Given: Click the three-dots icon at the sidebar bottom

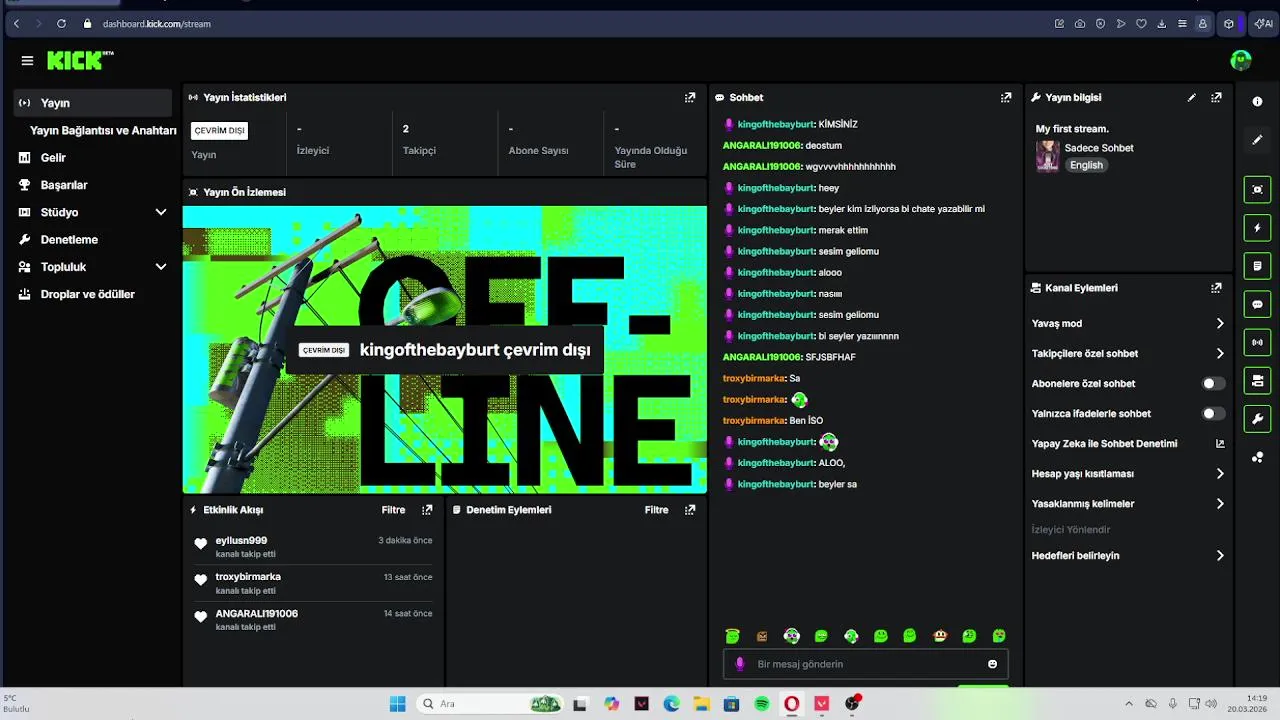Looking at the screenshot, I should pyautogui.click(x=1257, y=457).
